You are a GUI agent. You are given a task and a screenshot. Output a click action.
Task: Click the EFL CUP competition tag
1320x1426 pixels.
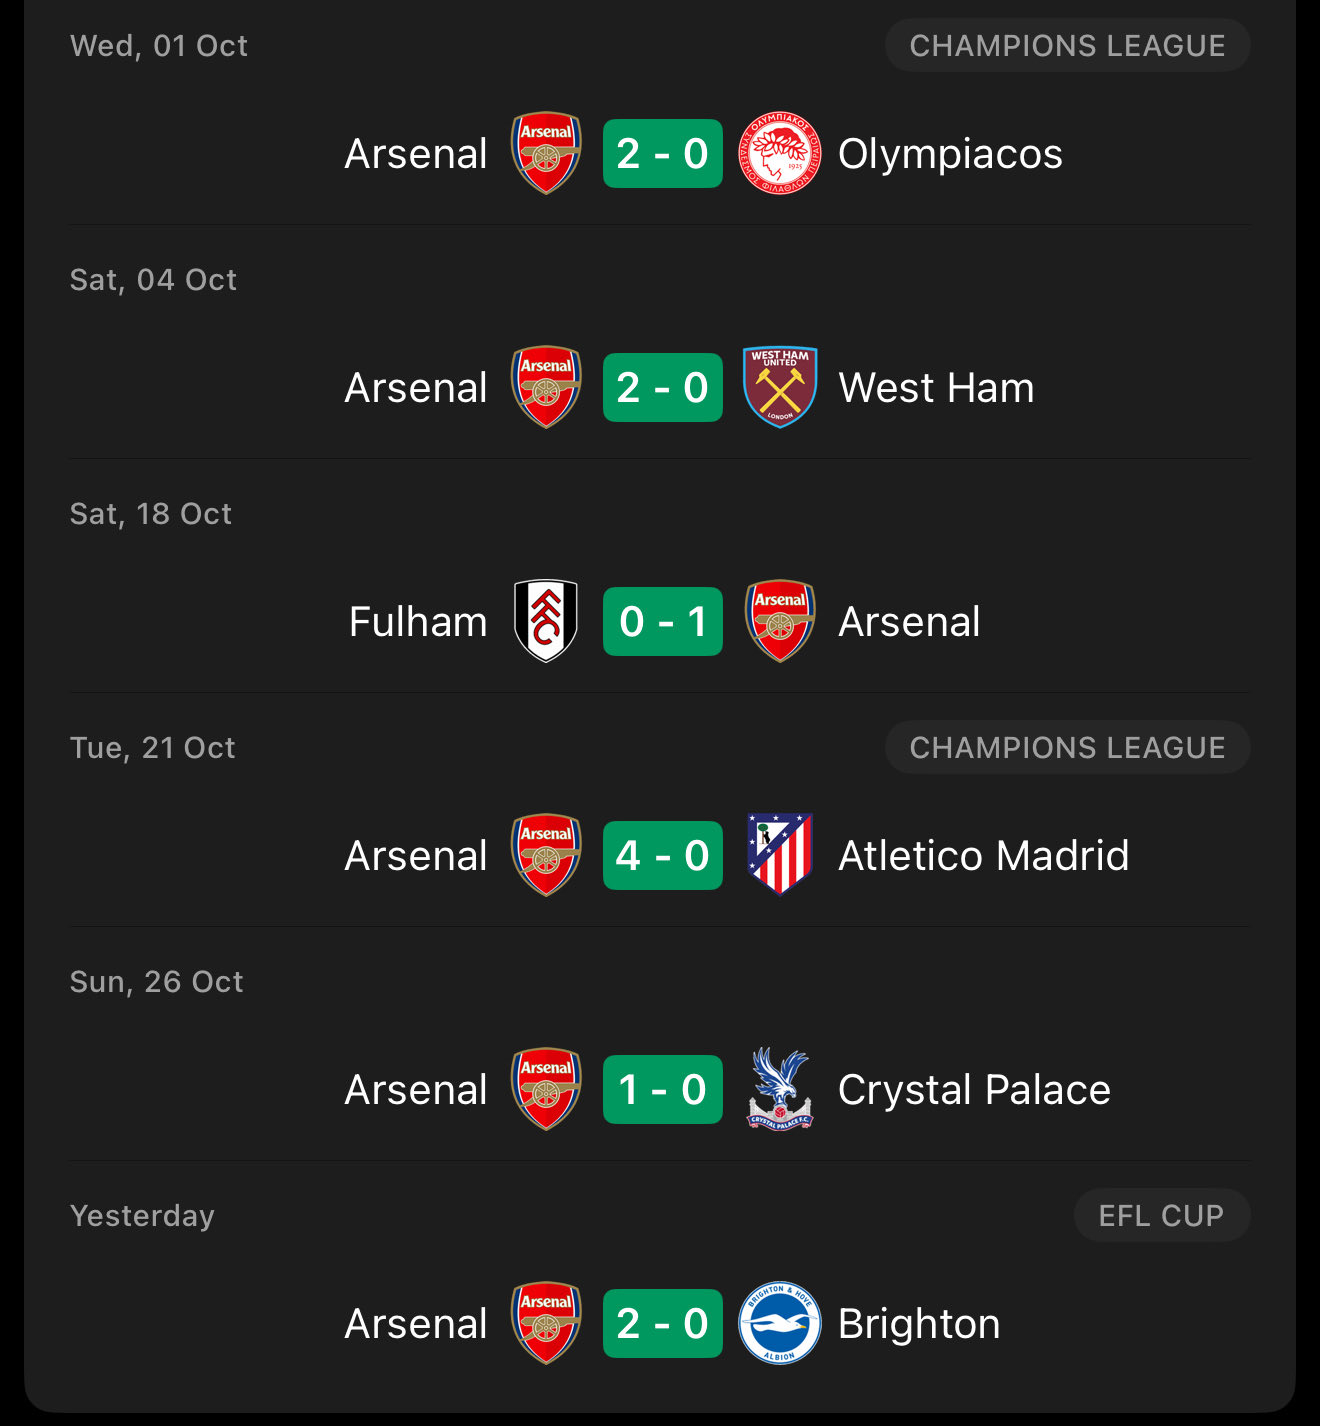point(1161,1215)
